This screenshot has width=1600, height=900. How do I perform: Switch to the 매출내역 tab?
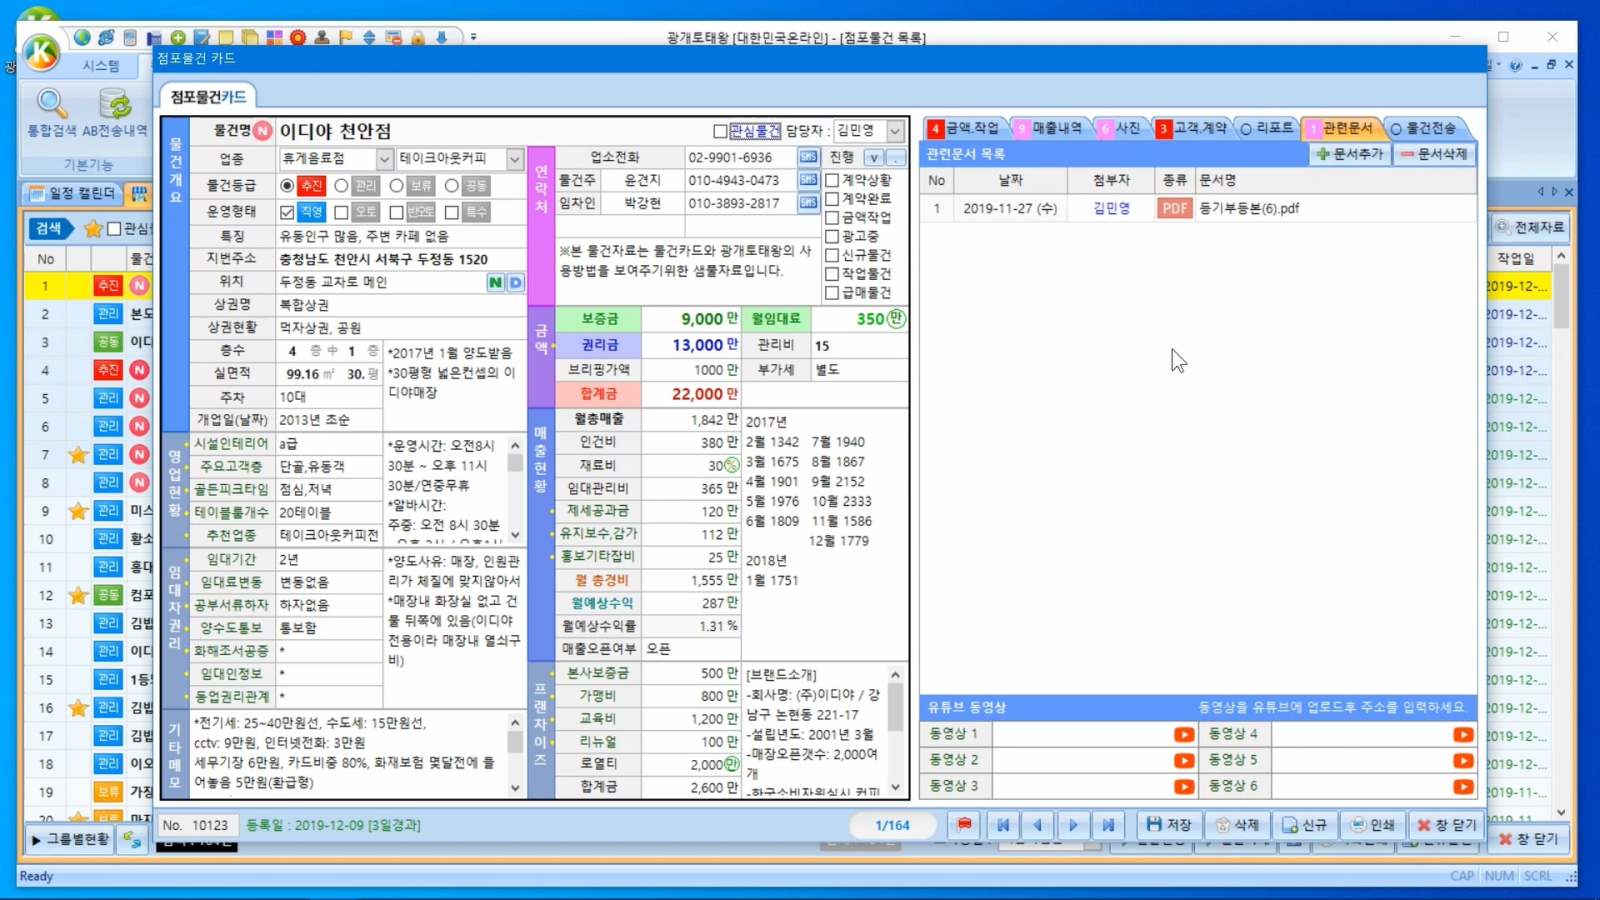point(1049,128)
